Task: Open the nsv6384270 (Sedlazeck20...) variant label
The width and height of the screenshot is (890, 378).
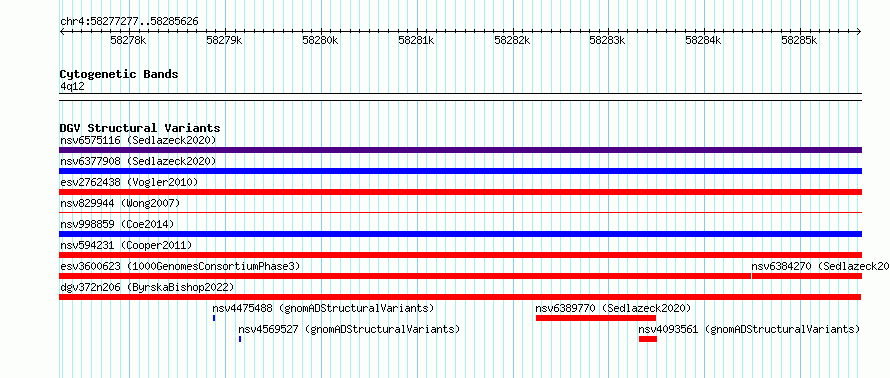Action: (x=820, y=266)
